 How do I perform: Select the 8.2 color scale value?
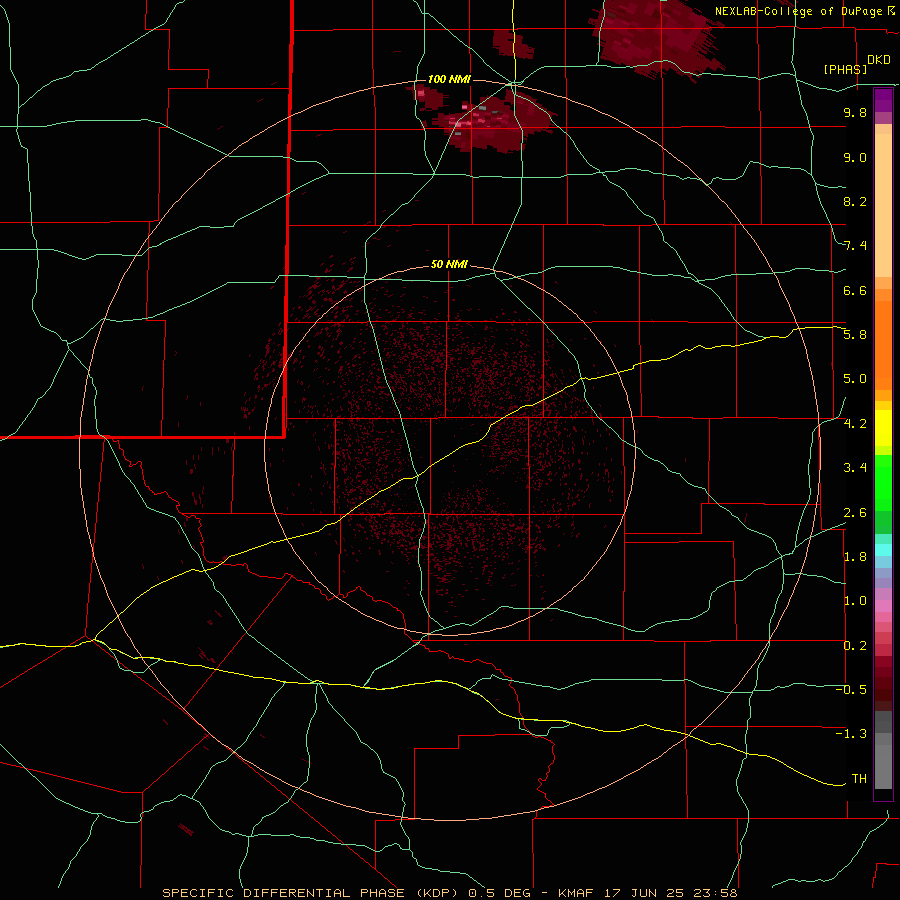point(855,201)
